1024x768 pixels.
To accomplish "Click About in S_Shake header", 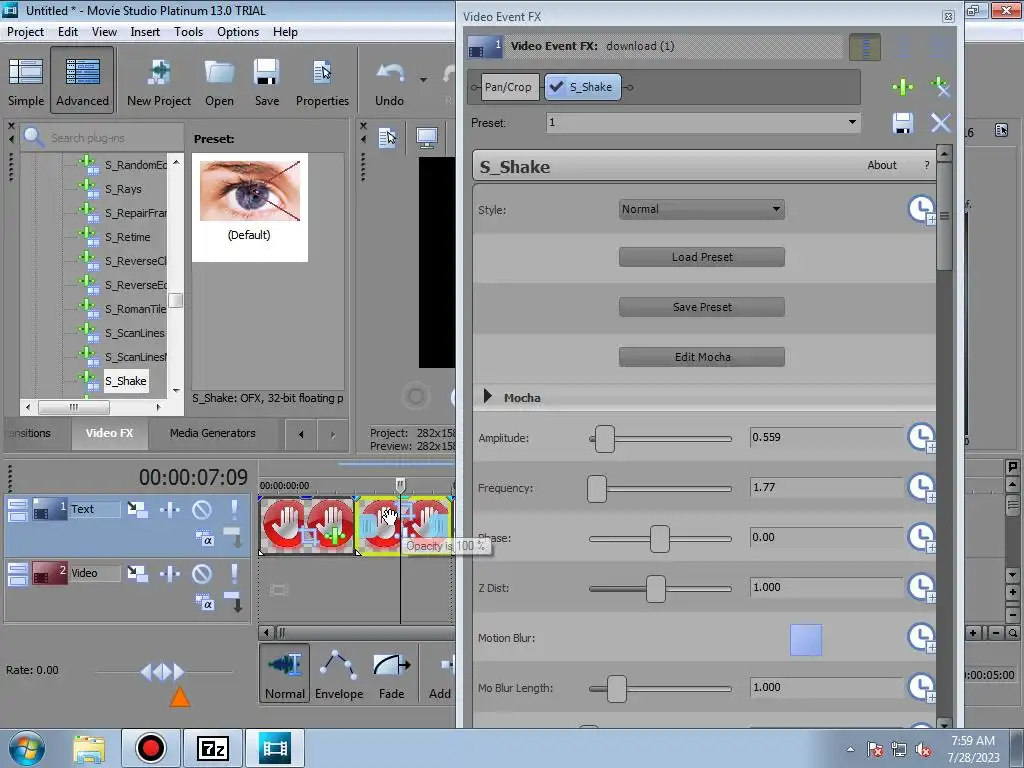I will point(882,165).
